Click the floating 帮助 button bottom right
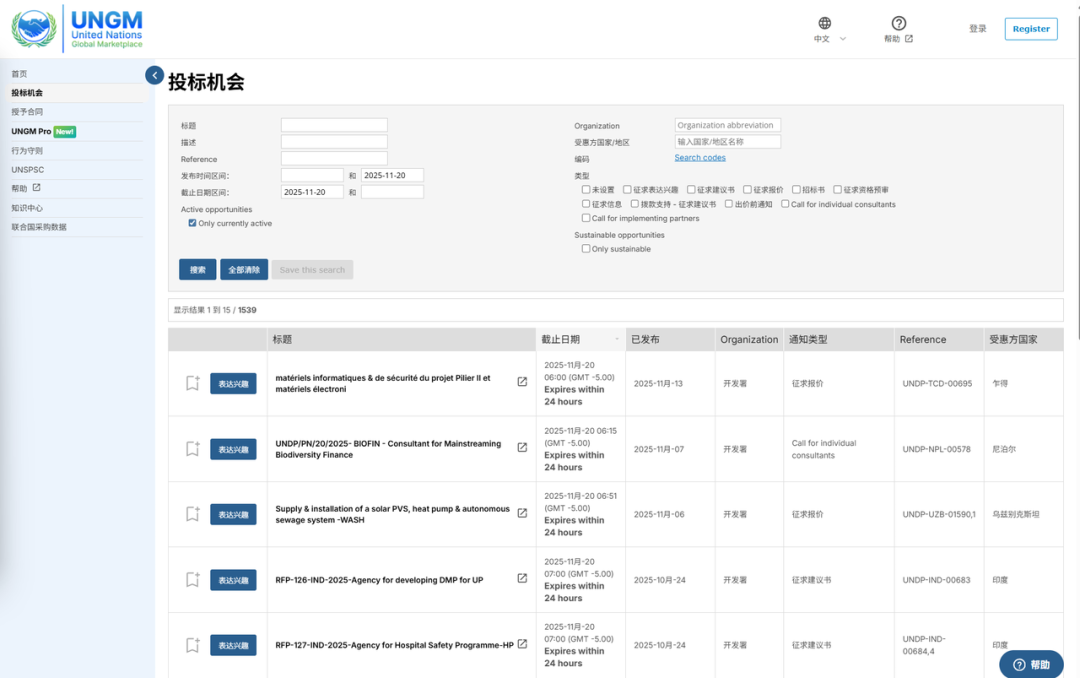The image size is (1080, 678). [x=1032, y=664]
